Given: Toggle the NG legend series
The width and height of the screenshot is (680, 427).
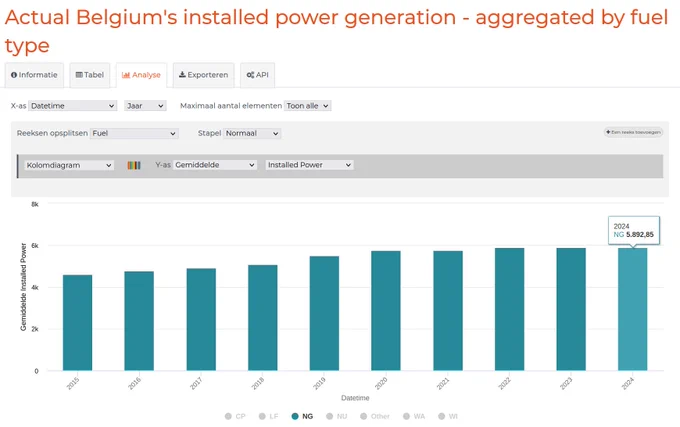Looking at the screenshot, I should (x=302, y=416).
